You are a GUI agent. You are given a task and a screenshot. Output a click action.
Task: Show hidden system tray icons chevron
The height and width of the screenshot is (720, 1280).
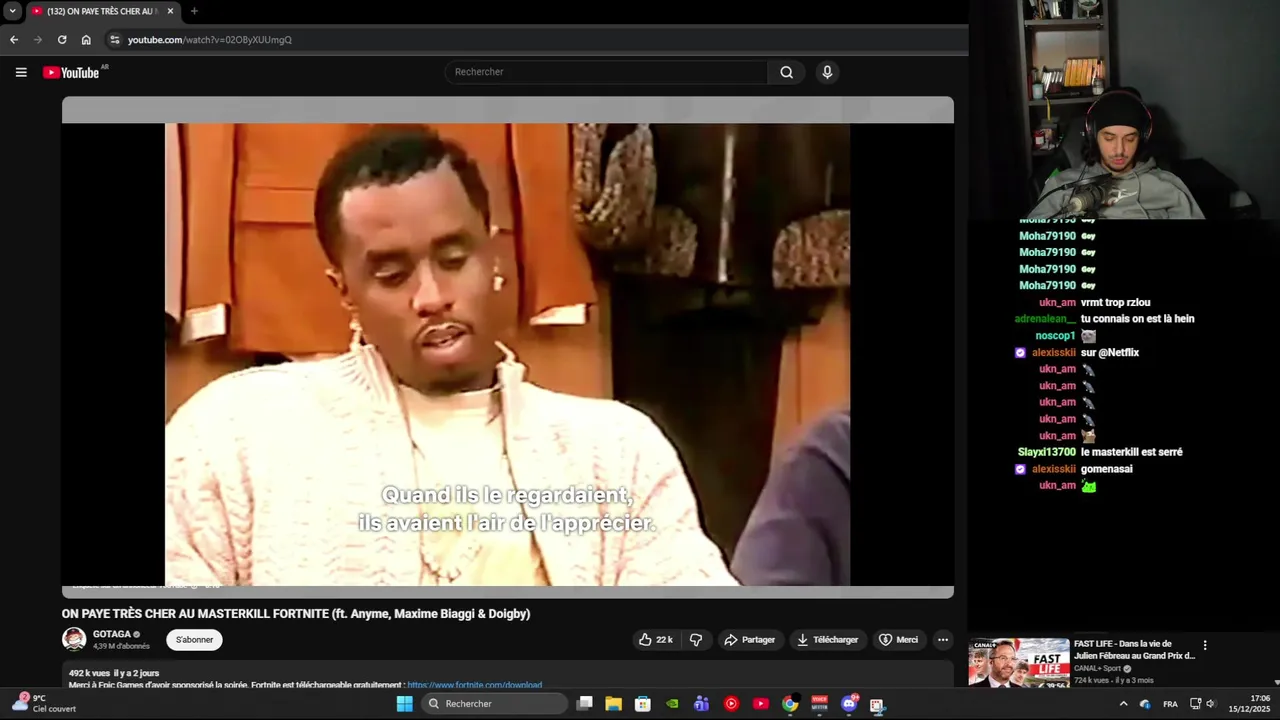click(x=1123, y=704)
